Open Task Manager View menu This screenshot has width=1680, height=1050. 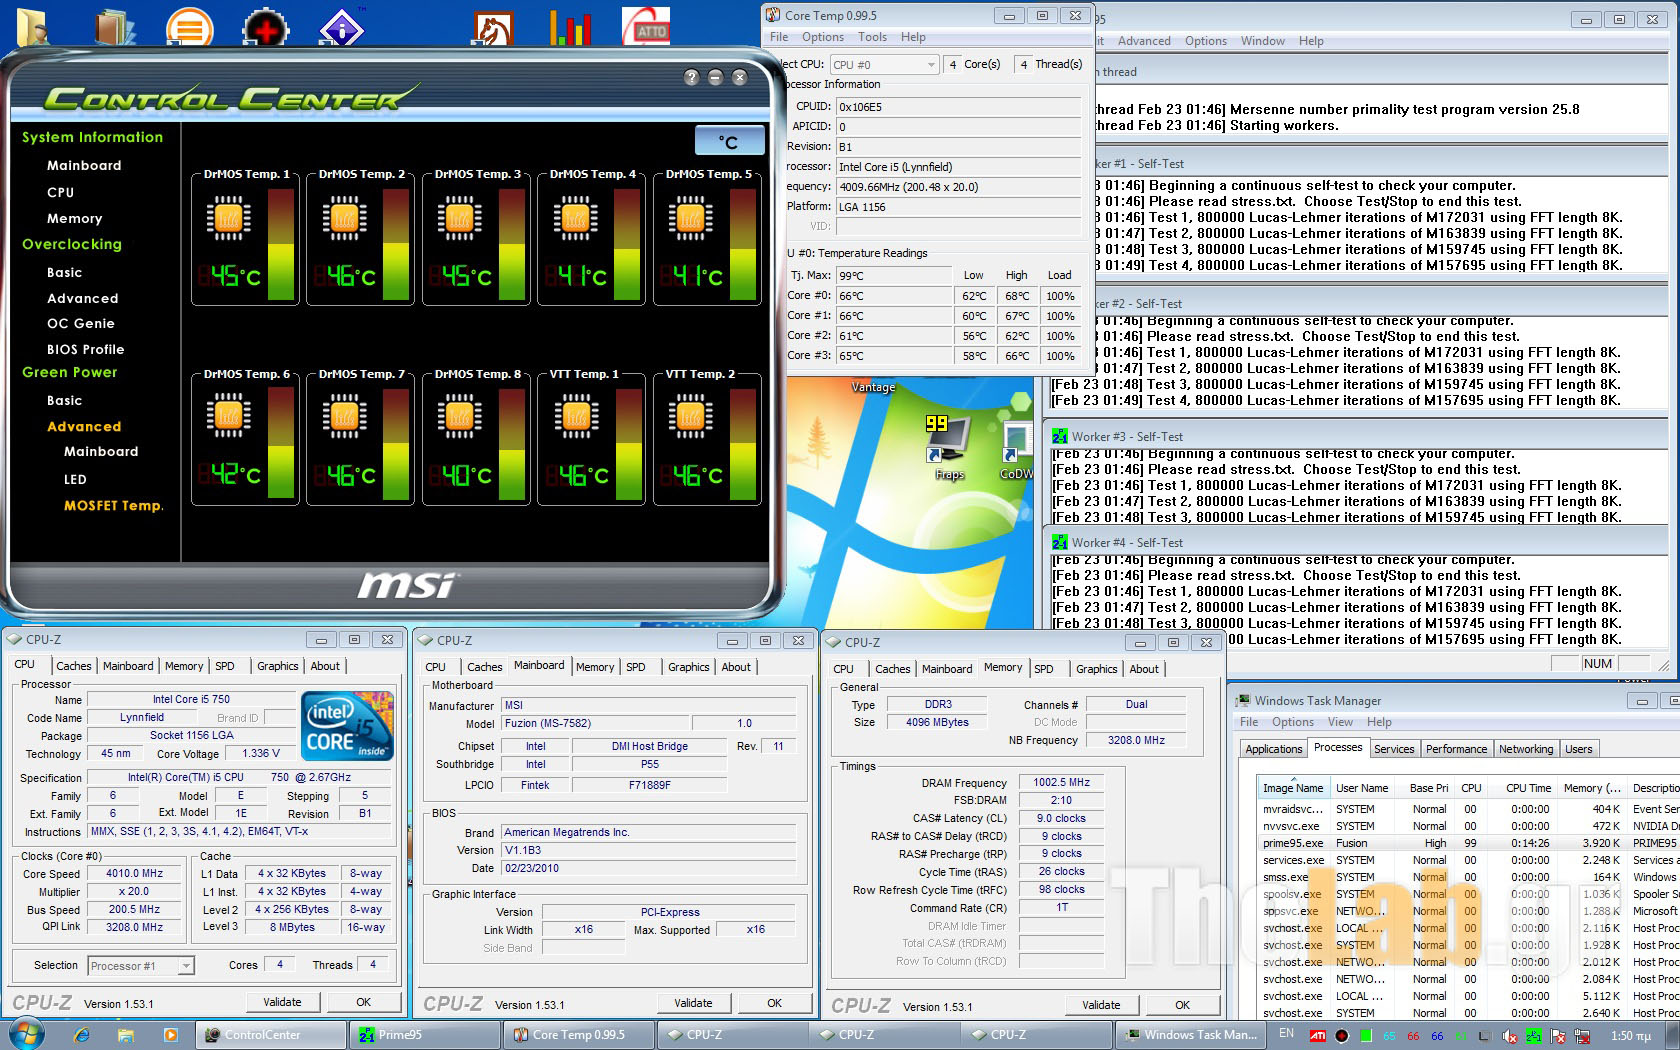pos(1340,722)
